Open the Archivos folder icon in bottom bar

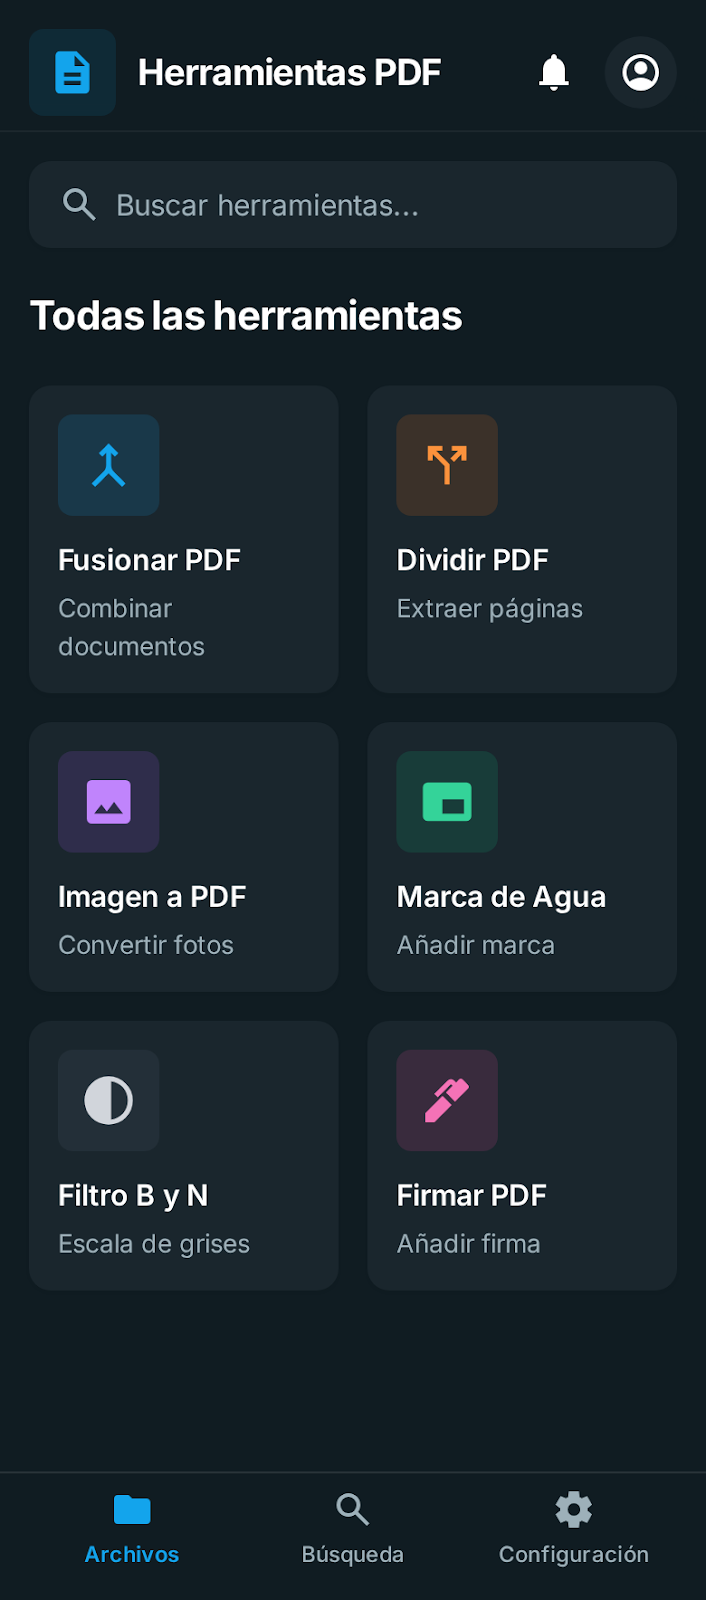pyautogui.click(x=131, y=1509)
